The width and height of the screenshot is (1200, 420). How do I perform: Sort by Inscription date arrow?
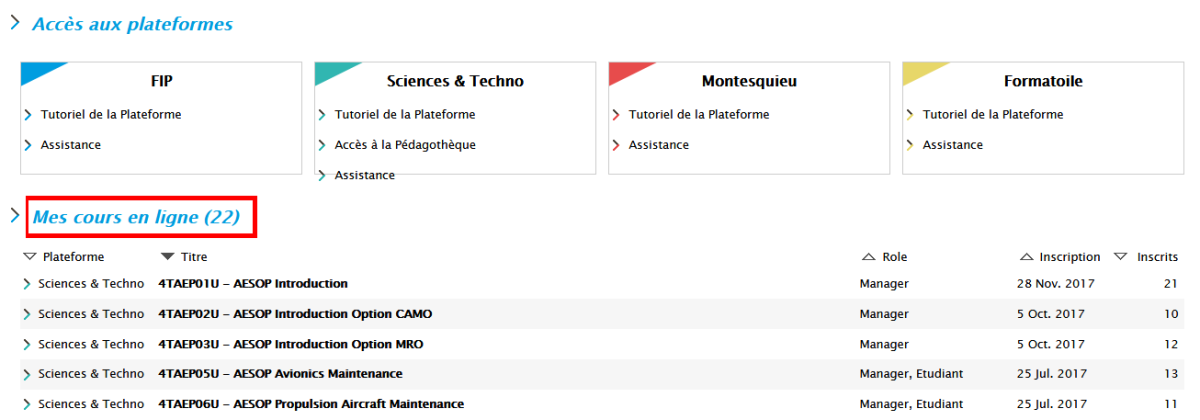[1026, 257]
